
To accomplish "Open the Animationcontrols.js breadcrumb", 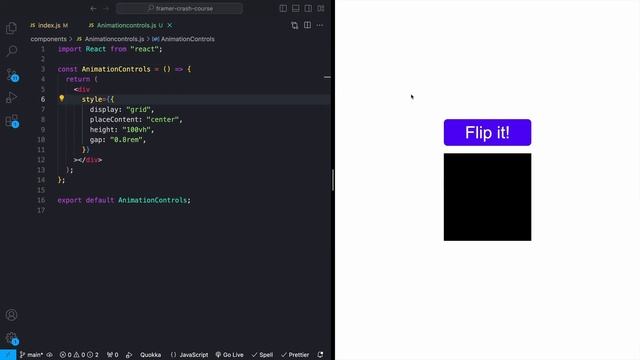I will tap(111, 39).
